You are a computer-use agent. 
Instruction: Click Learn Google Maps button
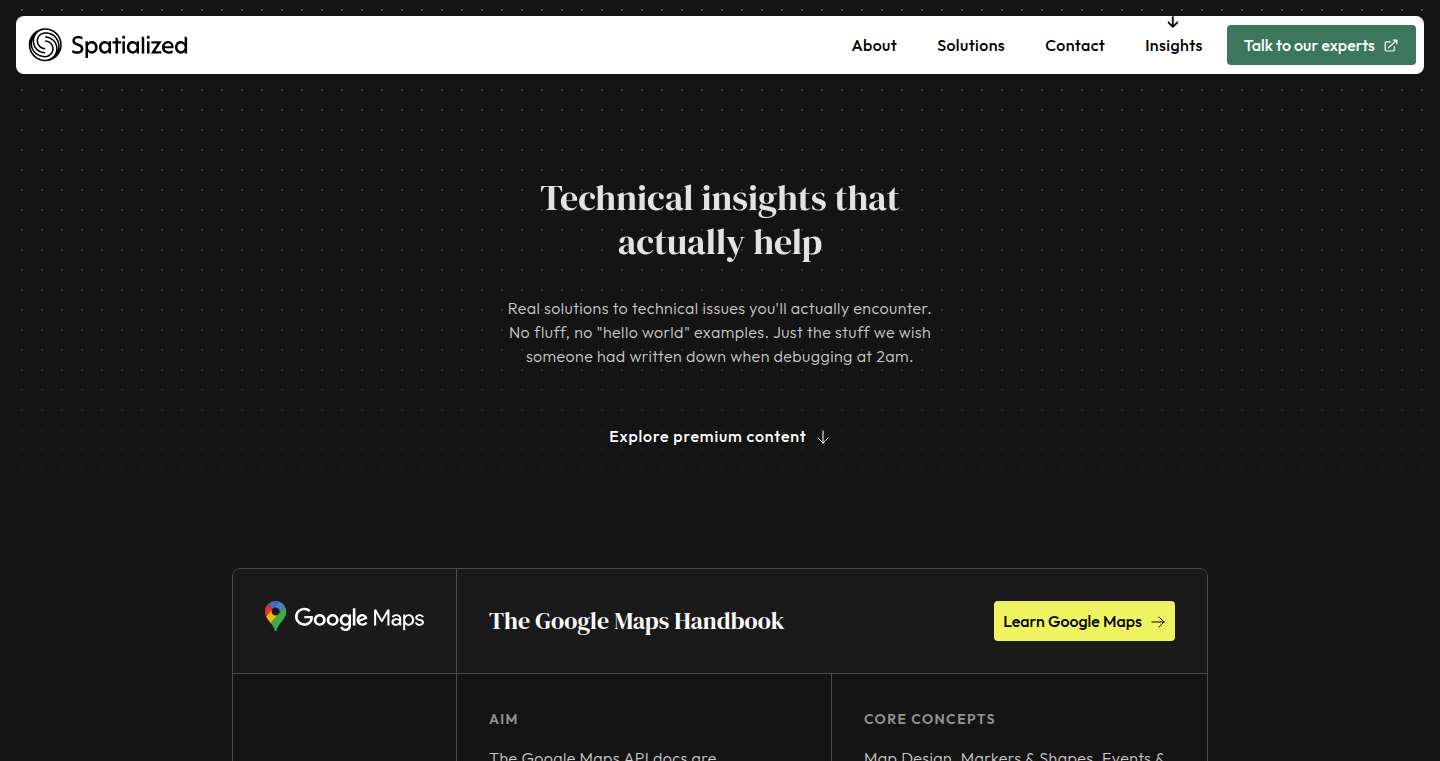[x=1084, y=621]
